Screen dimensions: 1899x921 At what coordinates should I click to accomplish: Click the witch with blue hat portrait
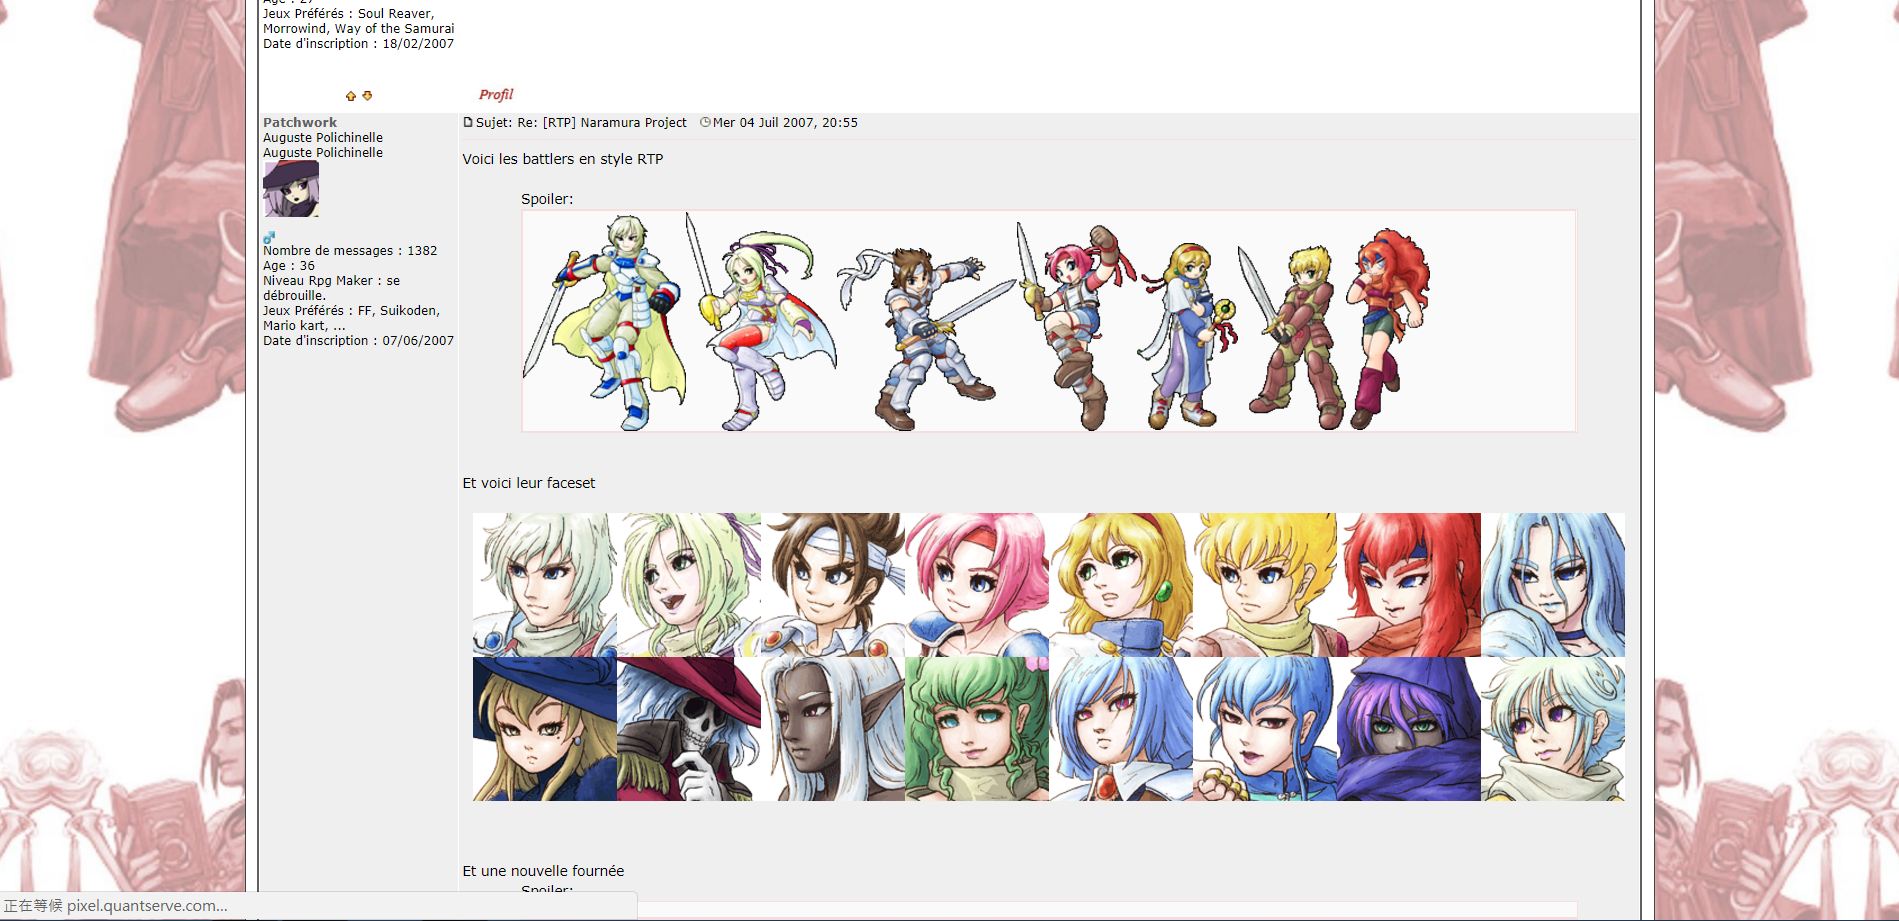coord(545,729)
